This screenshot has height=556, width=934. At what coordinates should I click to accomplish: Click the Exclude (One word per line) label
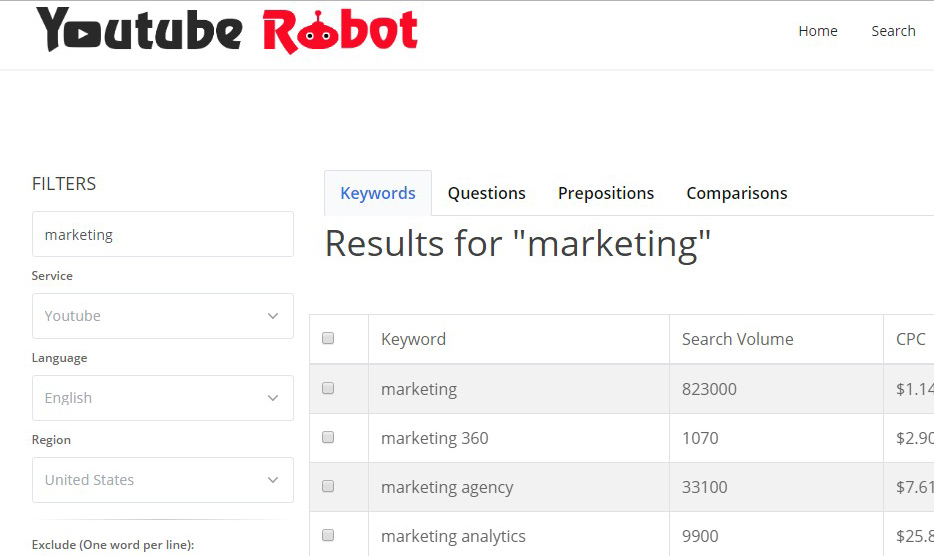click(113, 545)
